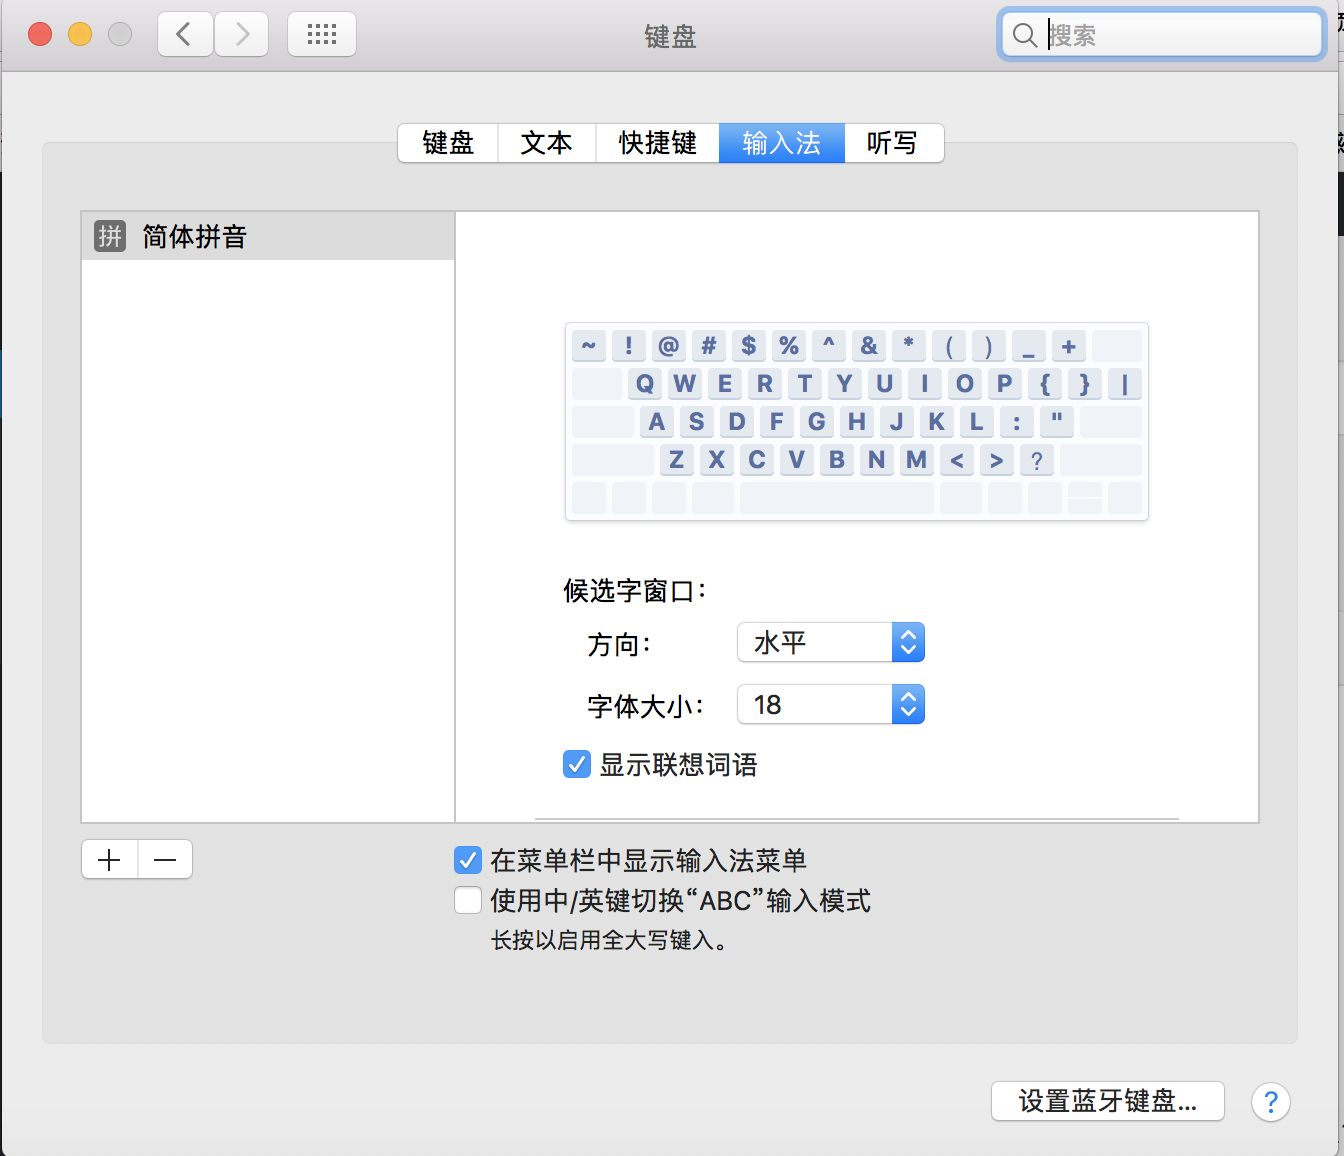Click the keyboard layout preview image
1344x1156 pixels.
(x=856, y=421)
